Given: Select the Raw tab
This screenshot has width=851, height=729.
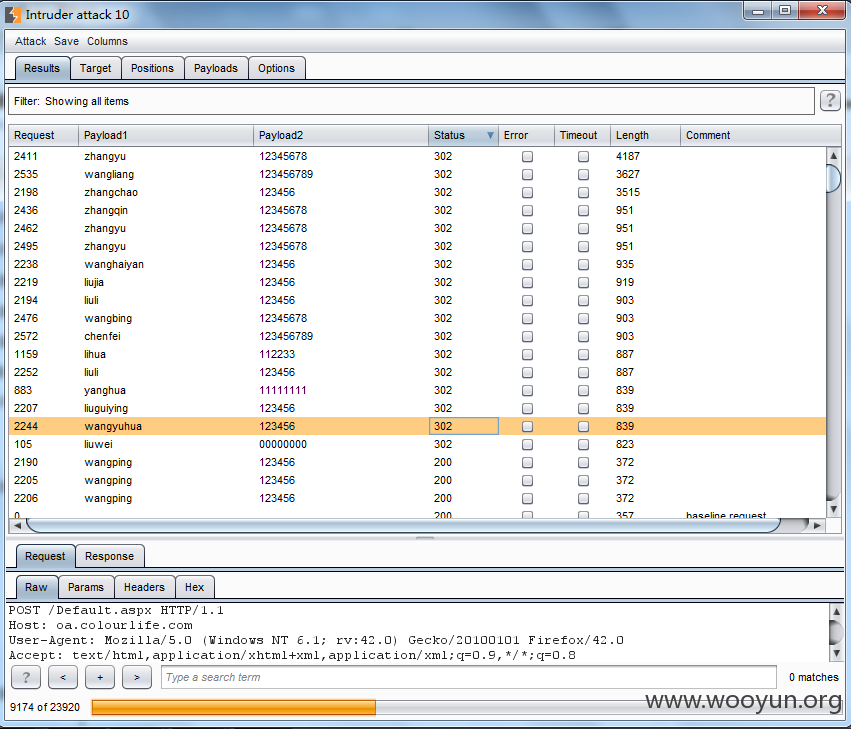Looking at the screenshot, I should [36, 587].
